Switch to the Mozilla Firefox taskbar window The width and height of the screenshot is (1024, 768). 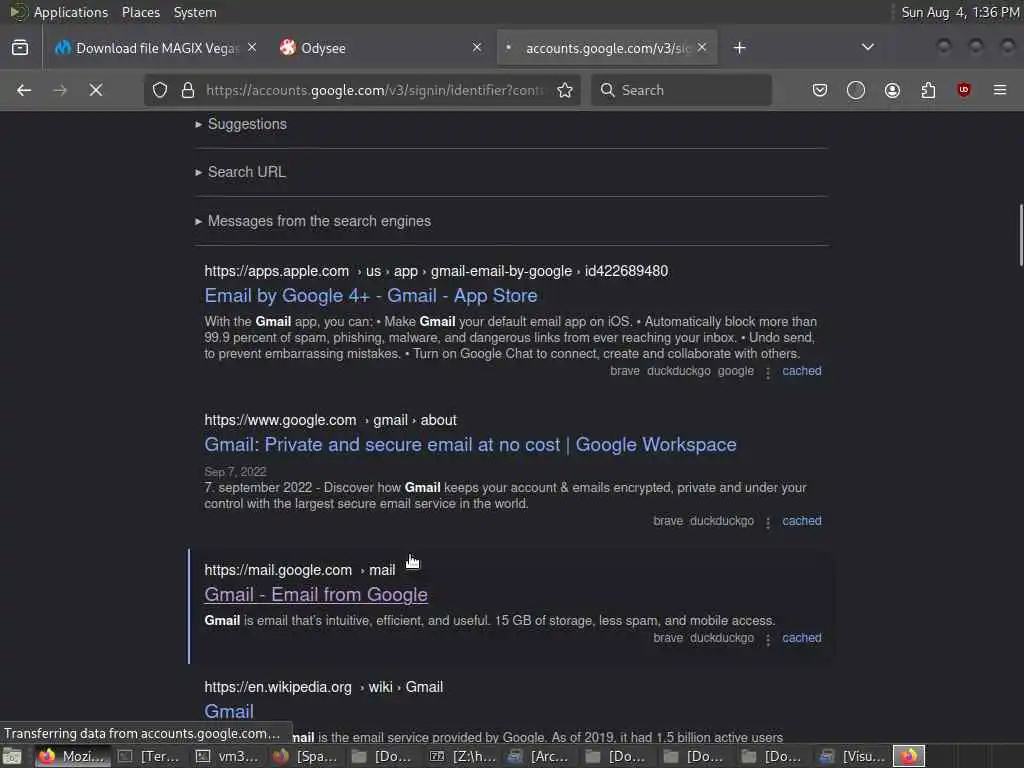[x=73, y=756]
